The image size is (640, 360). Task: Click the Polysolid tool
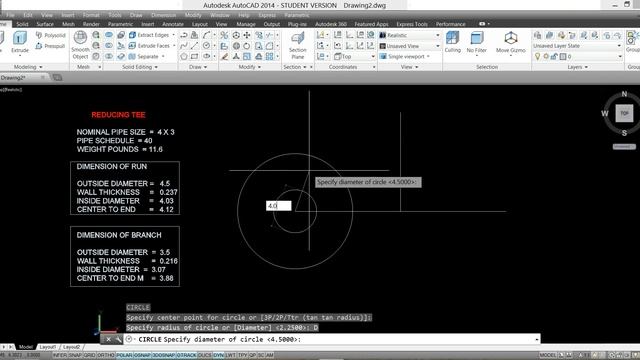[x=51, y=36]
